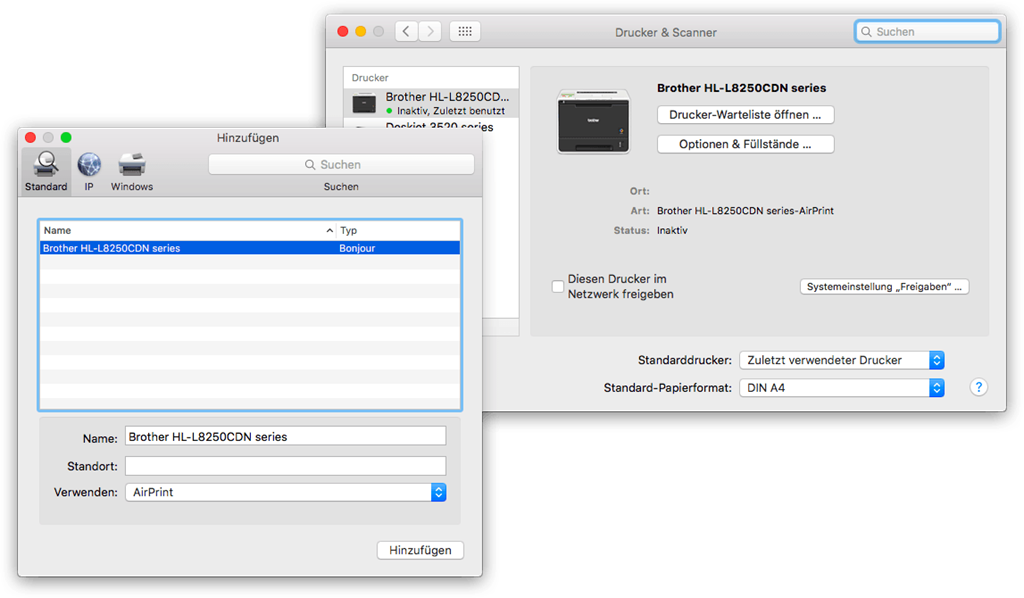Sort the list by Typ column header

pos(397,230)
